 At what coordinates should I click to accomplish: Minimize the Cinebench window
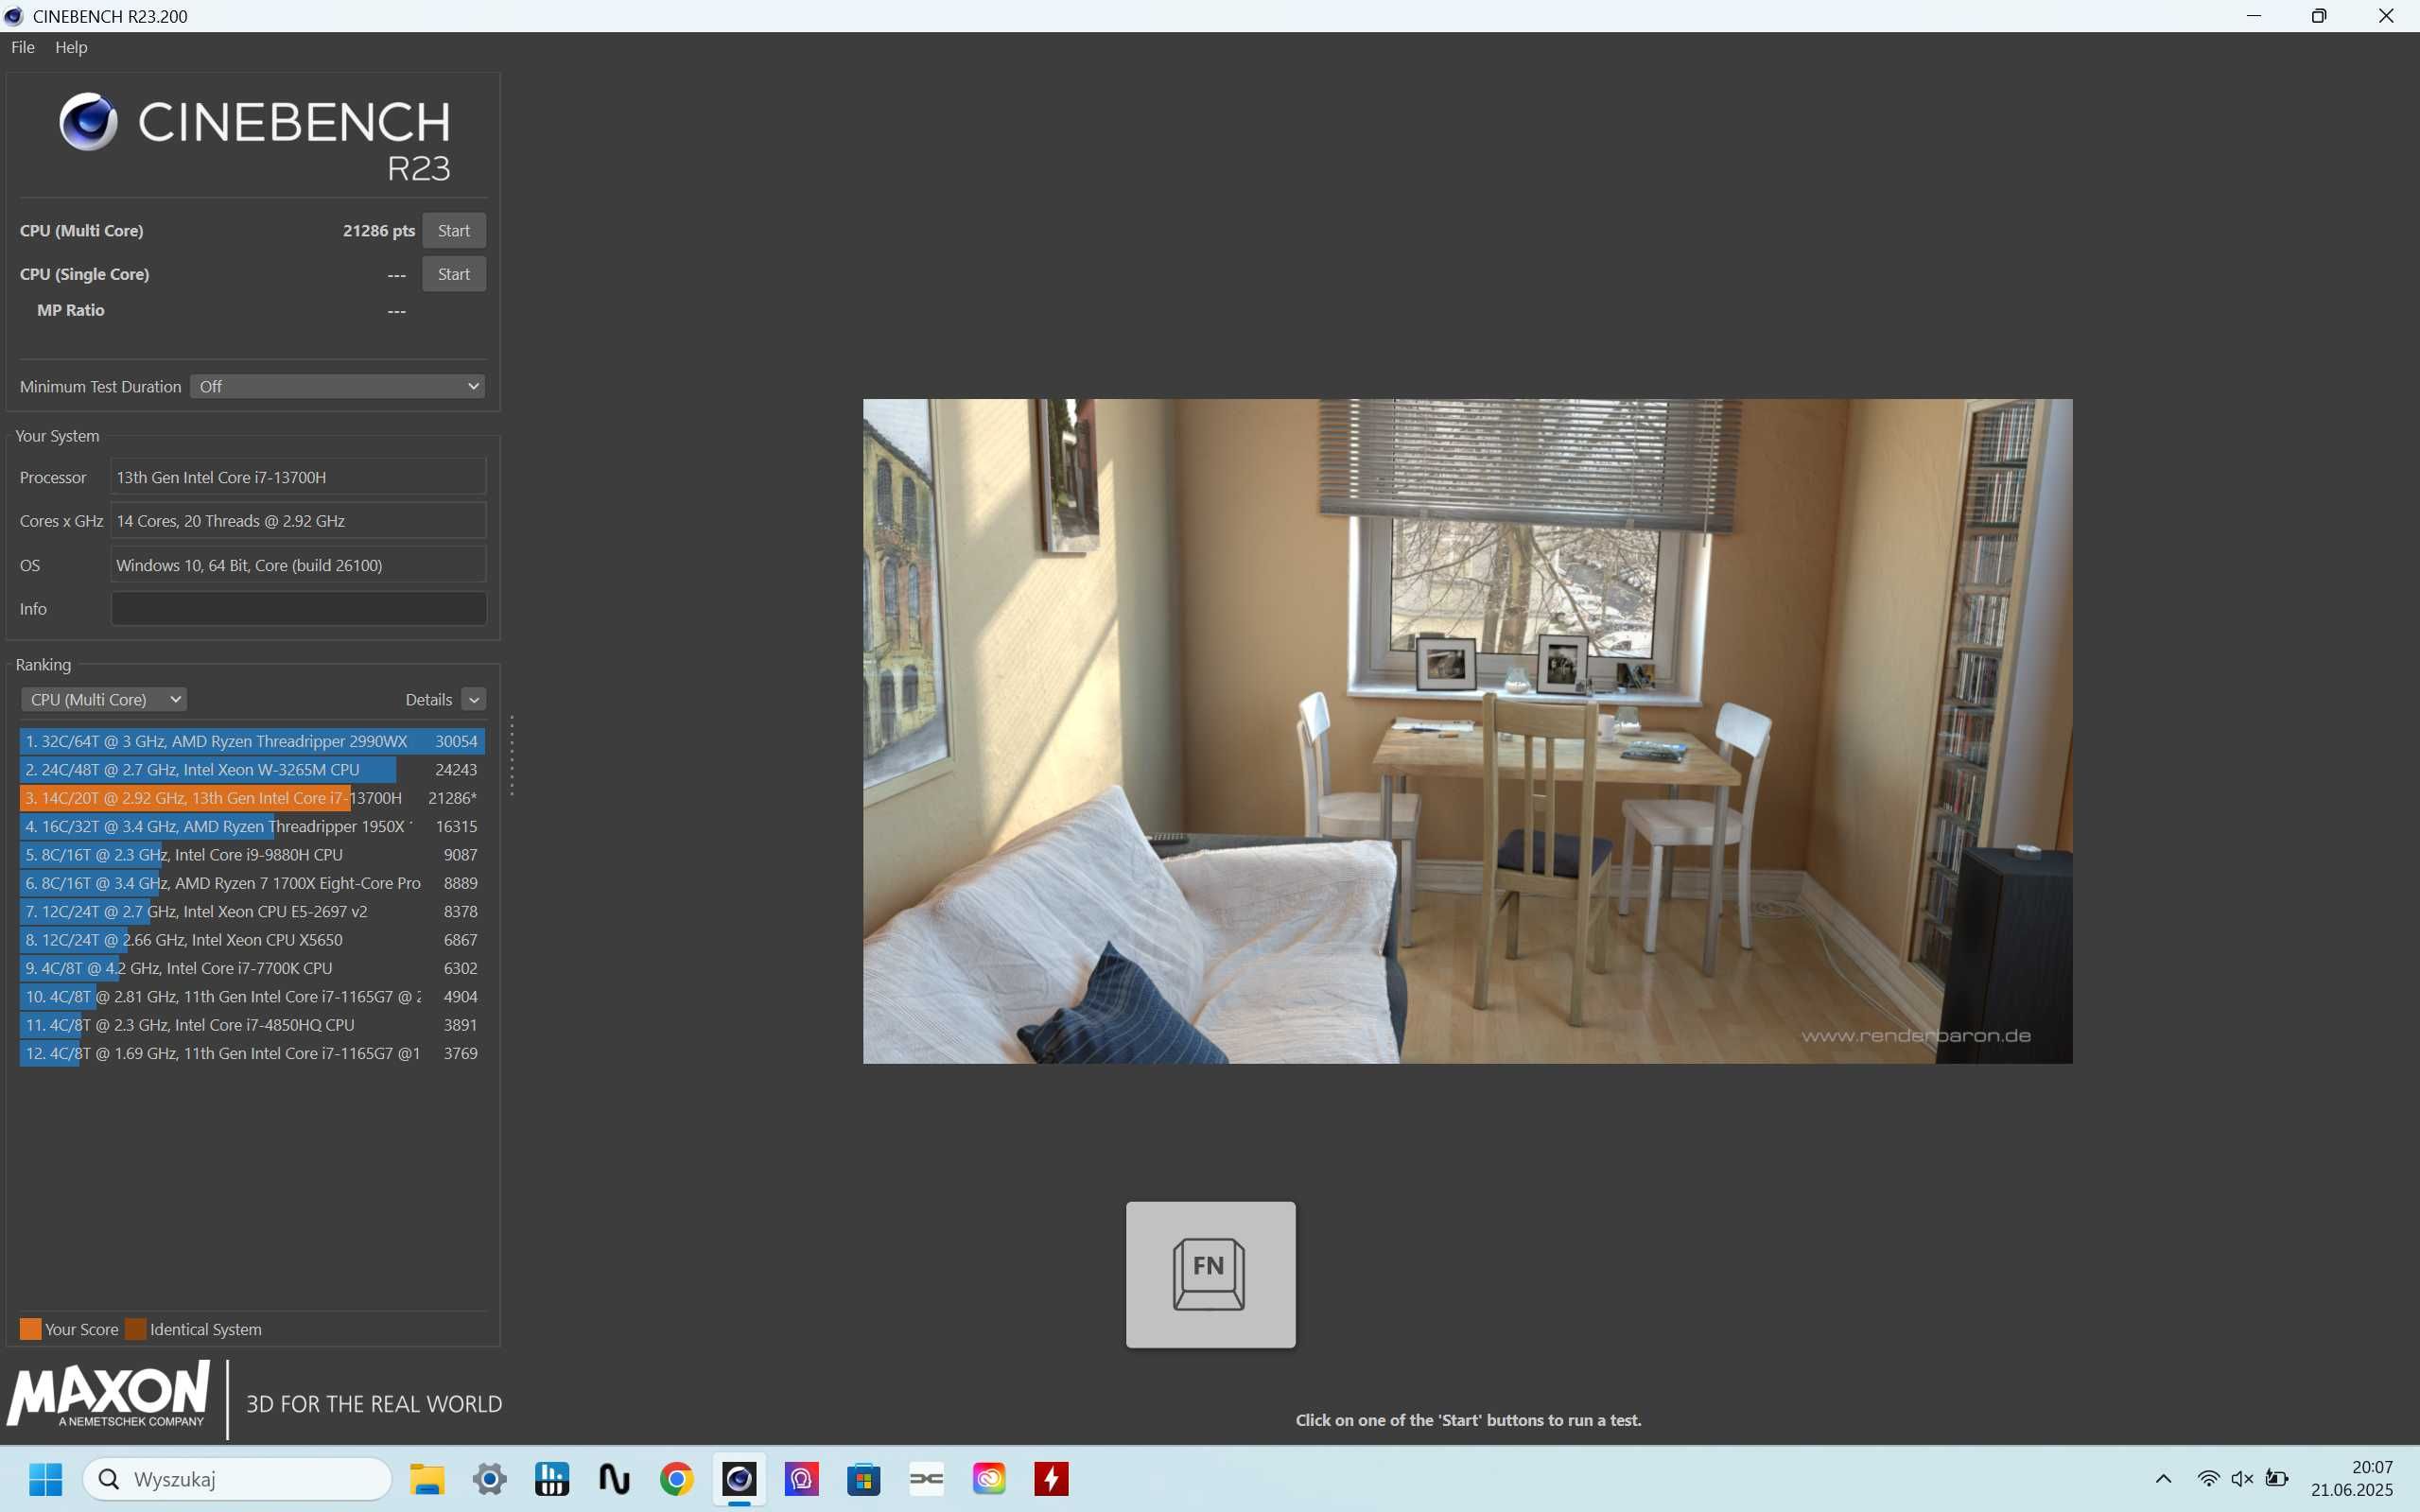(2253, 16)
